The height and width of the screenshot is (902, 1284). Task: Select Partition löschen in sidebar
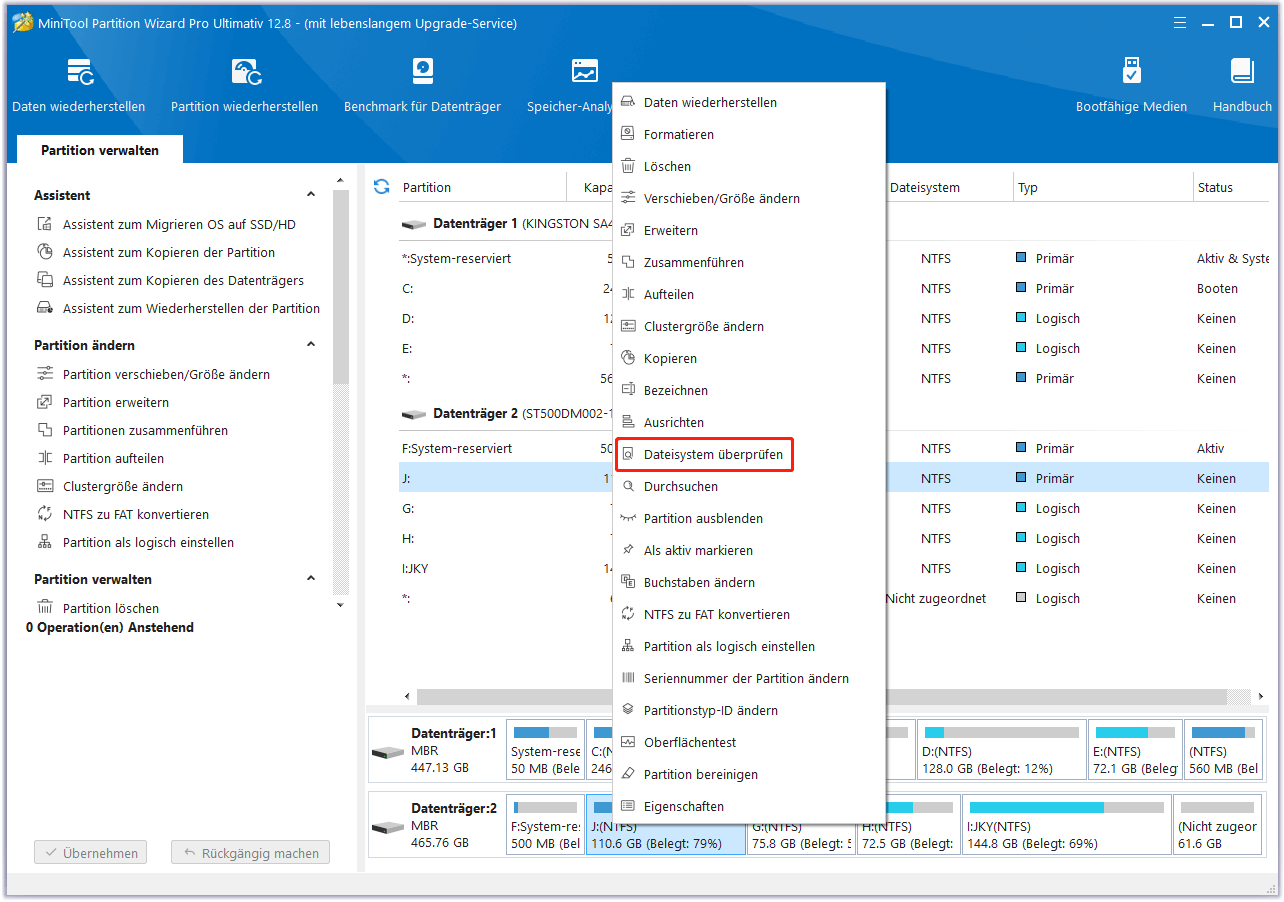pos(110,608)
